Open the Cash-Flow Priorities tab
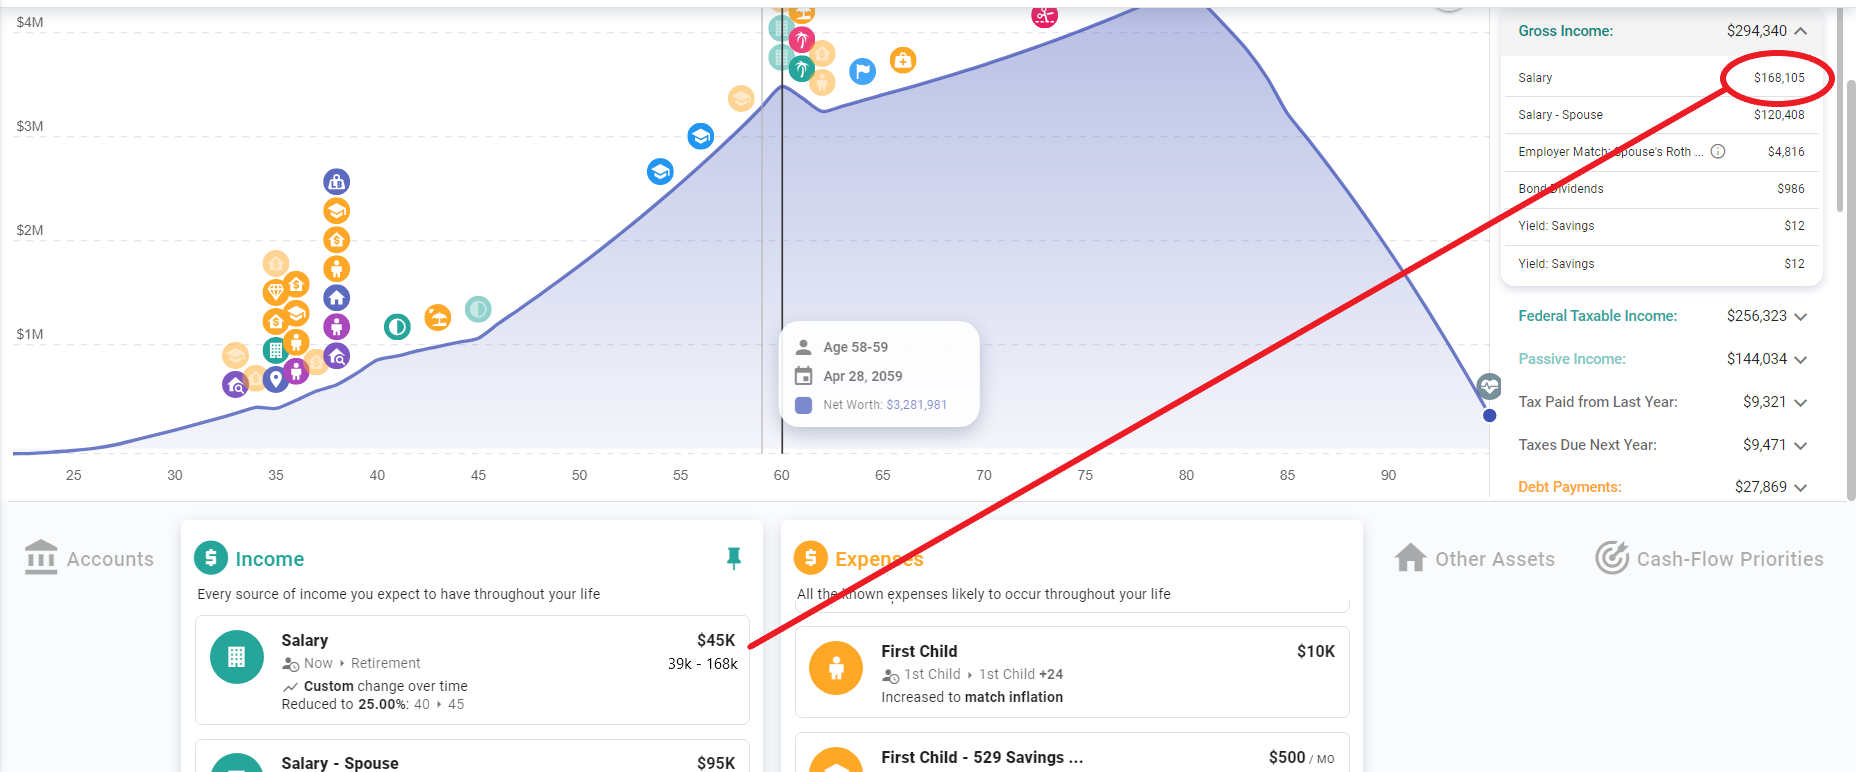1856x772 pixels. (1709, 559)
